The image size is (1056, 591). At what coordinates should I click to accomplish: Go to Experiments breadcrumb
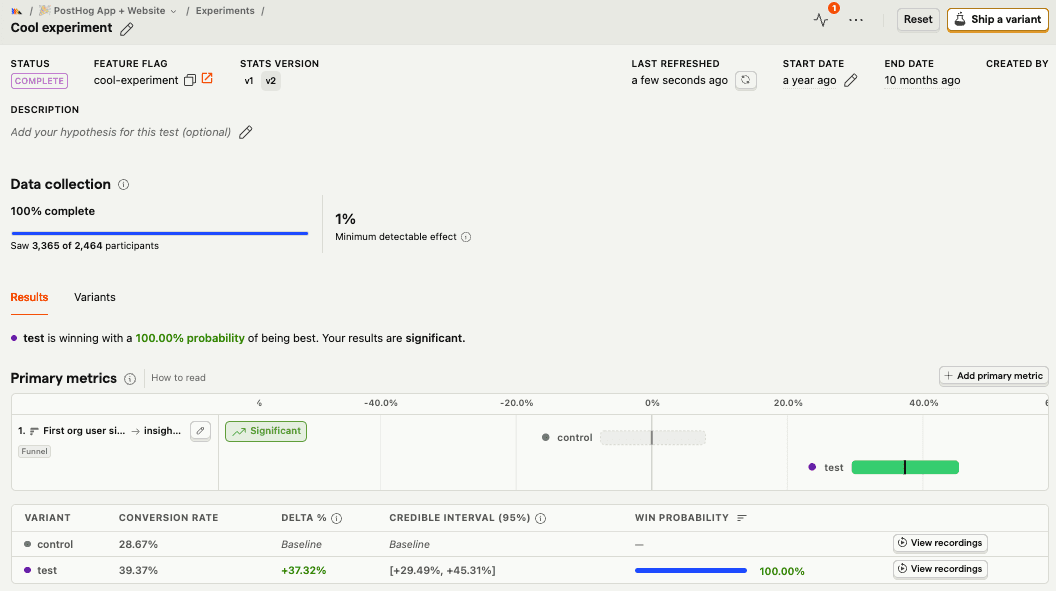point(225,11)
